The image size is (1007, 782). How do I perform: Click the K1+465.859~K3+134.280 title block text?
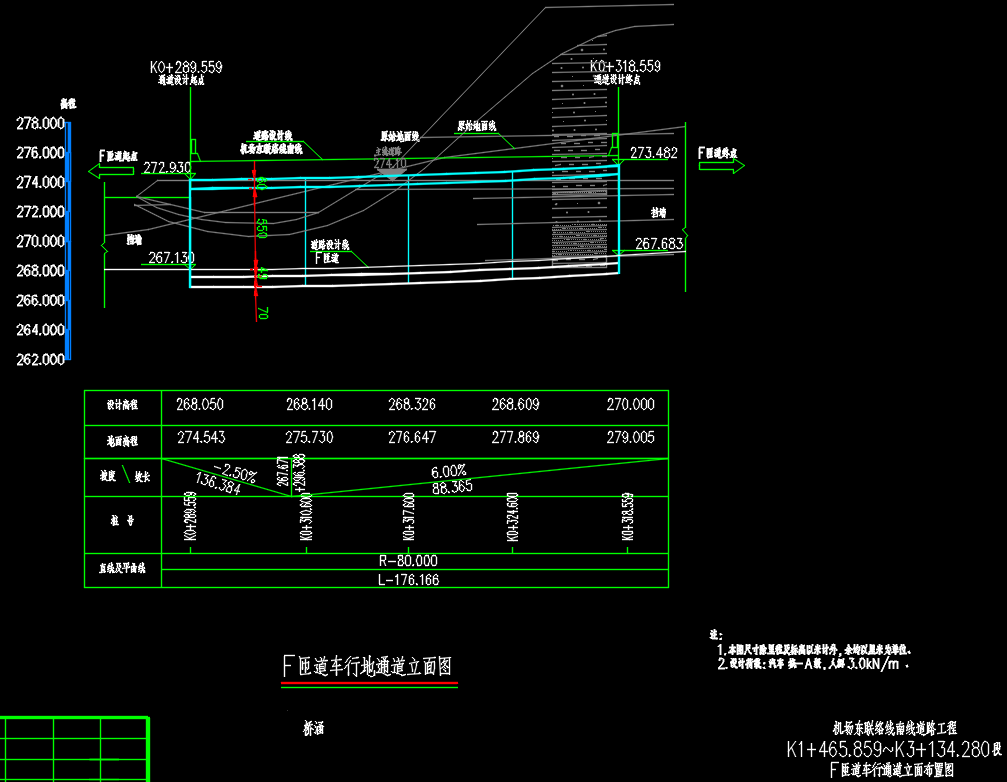887,749
